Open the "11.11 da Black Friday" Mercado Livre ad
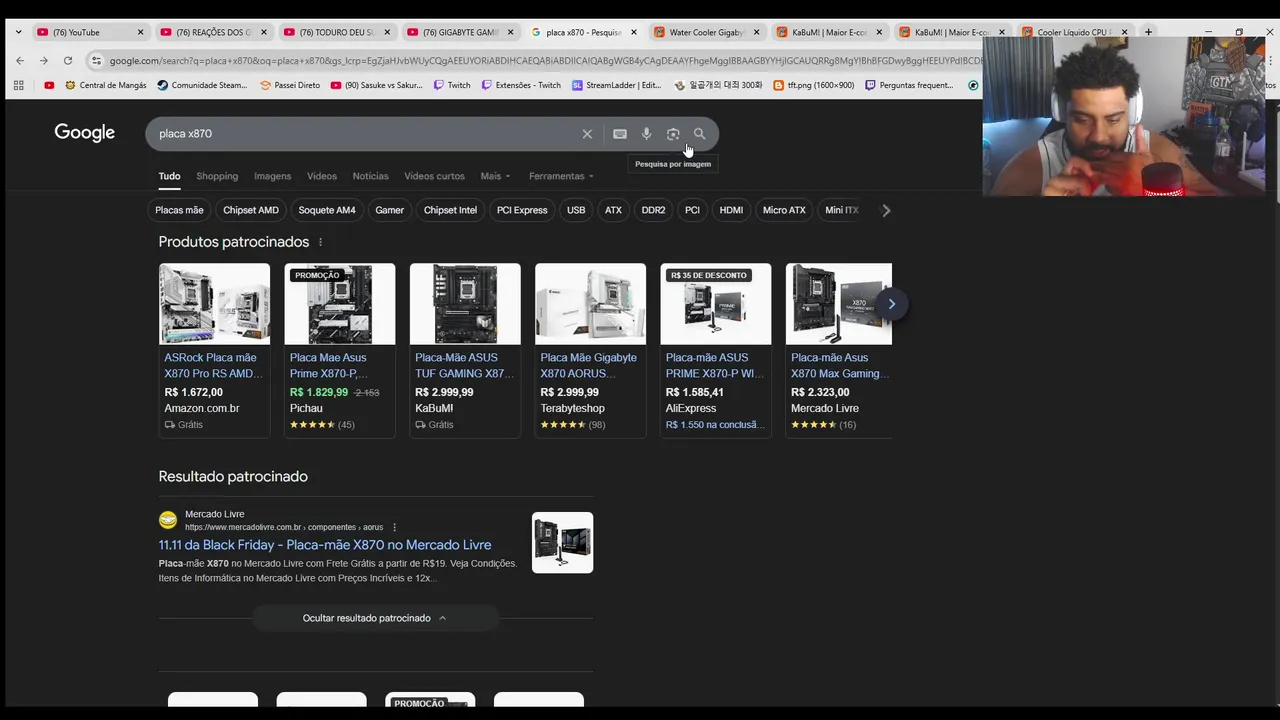 point(325,545)
